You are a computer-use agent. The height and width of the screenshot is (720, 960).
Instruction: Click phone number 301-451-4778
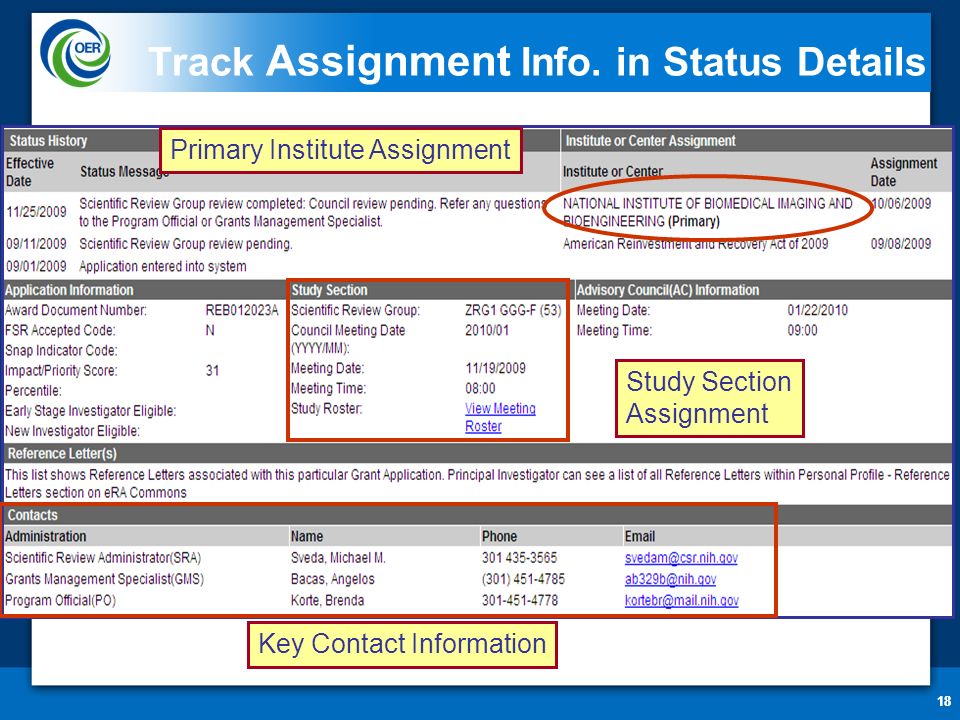tap(520, 601)
